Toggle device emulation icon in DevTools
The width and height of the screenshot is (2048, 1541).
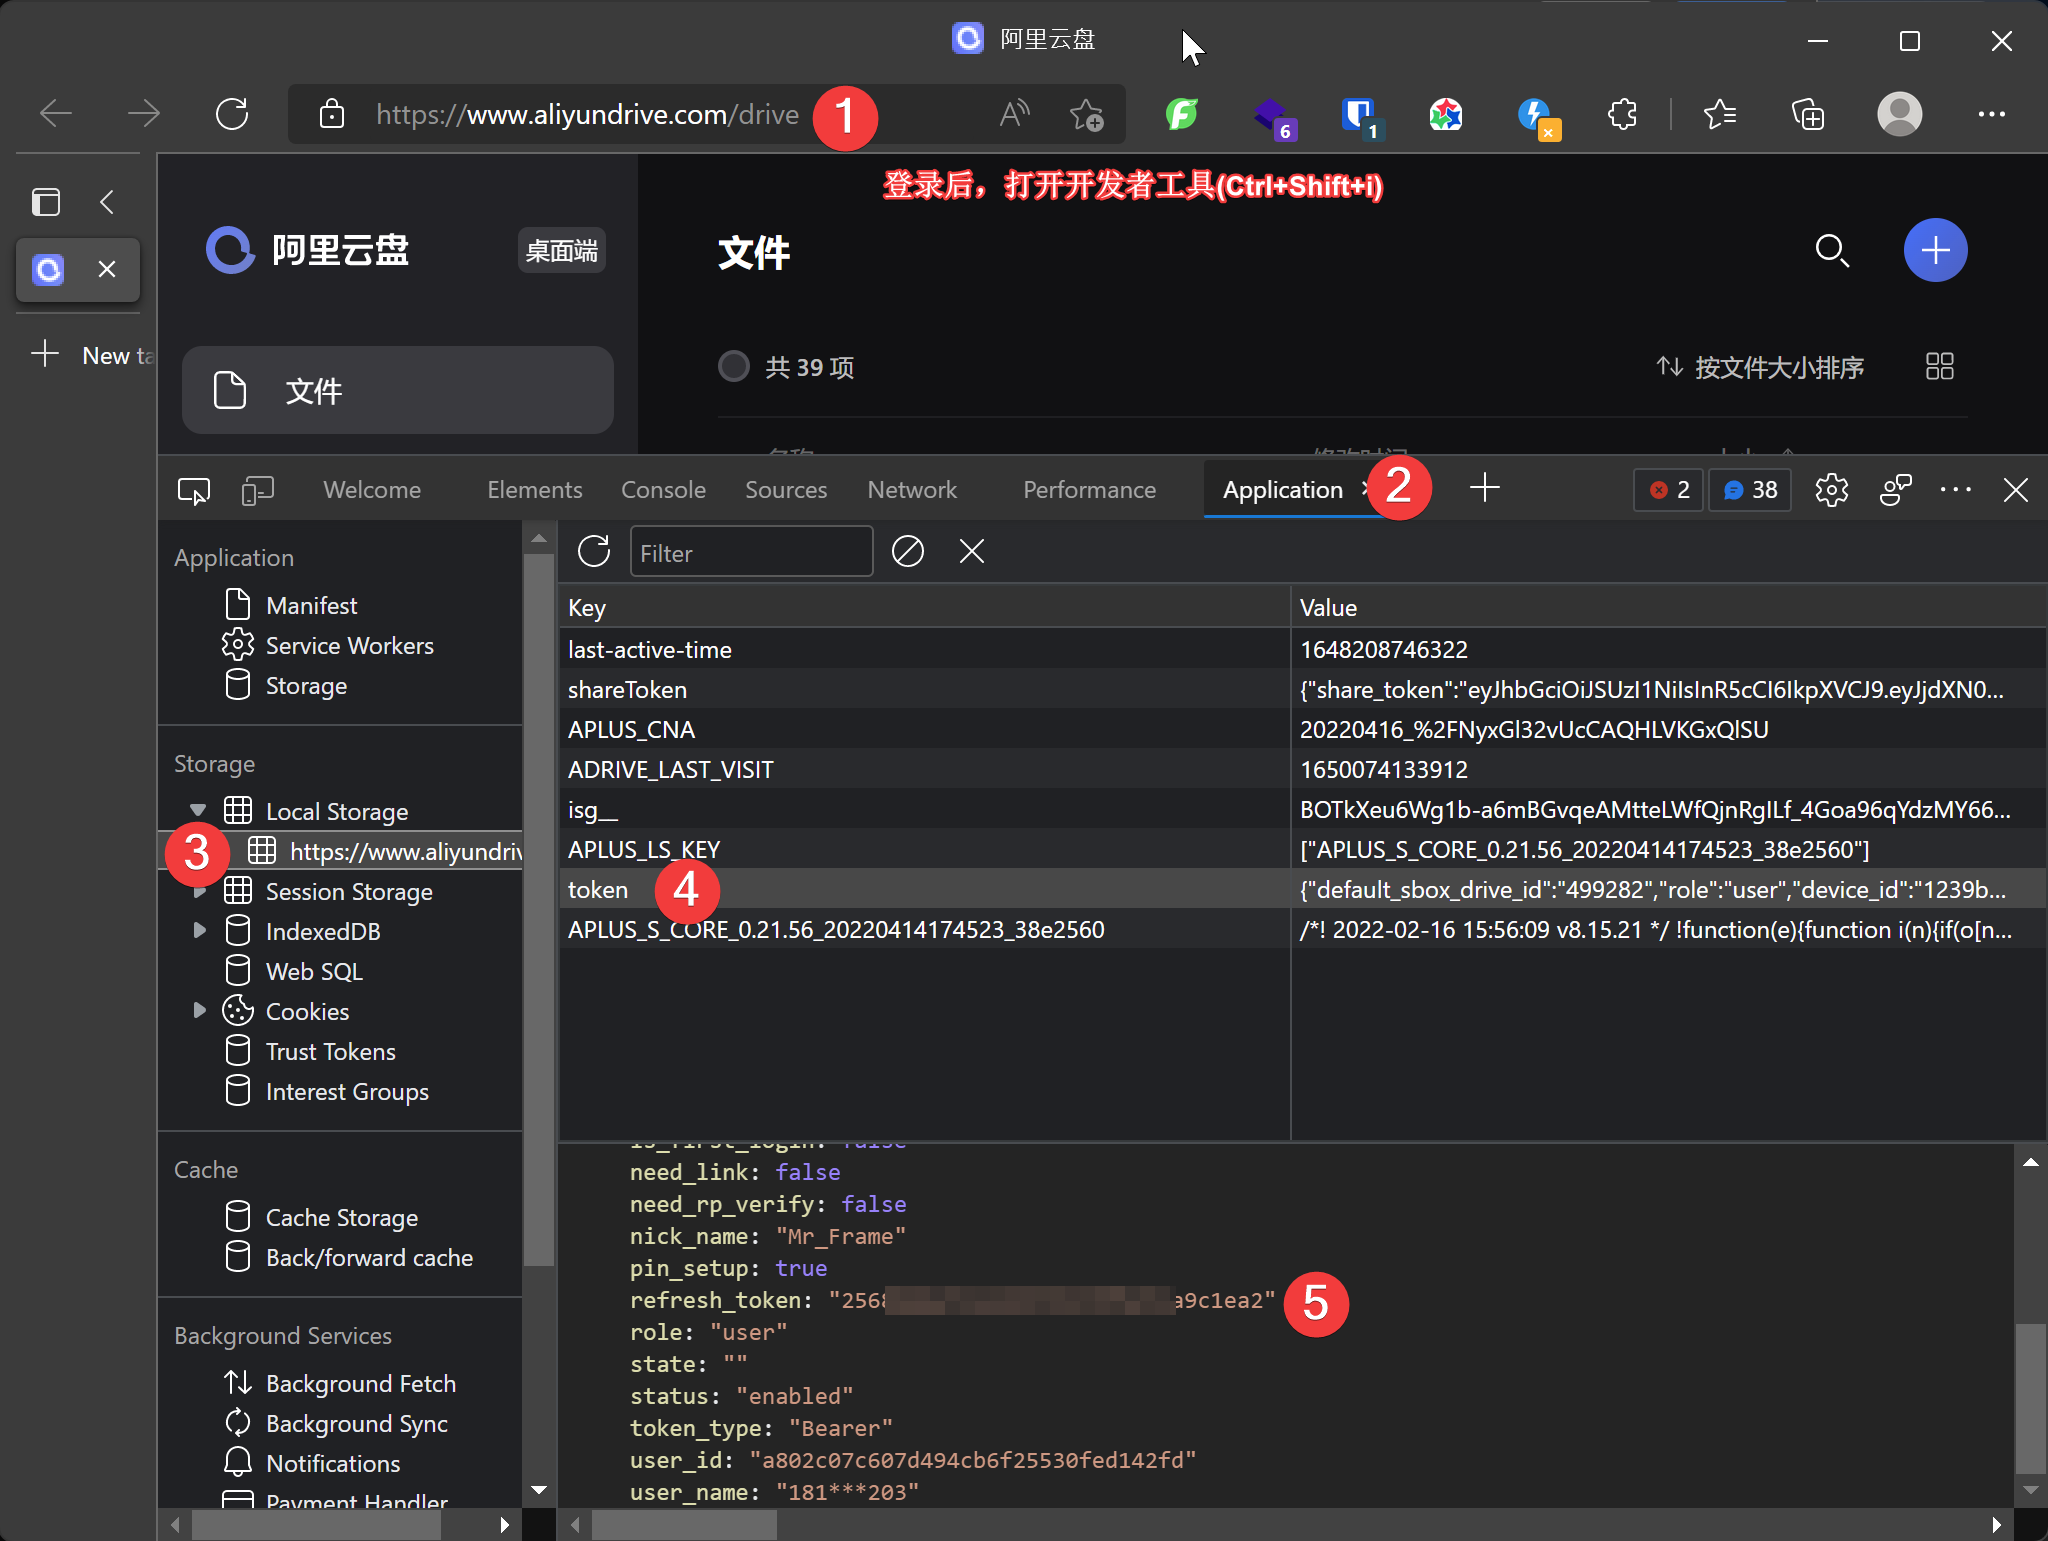point(257,490)
